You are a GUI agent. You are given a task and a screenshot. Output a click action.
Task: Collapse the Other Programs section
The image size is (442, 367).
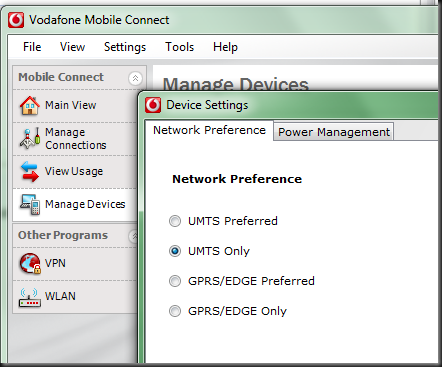(x=134, y=236)
